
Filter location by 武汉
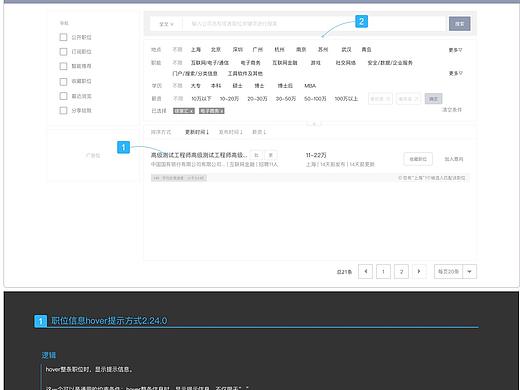click(x=346, y=49)
